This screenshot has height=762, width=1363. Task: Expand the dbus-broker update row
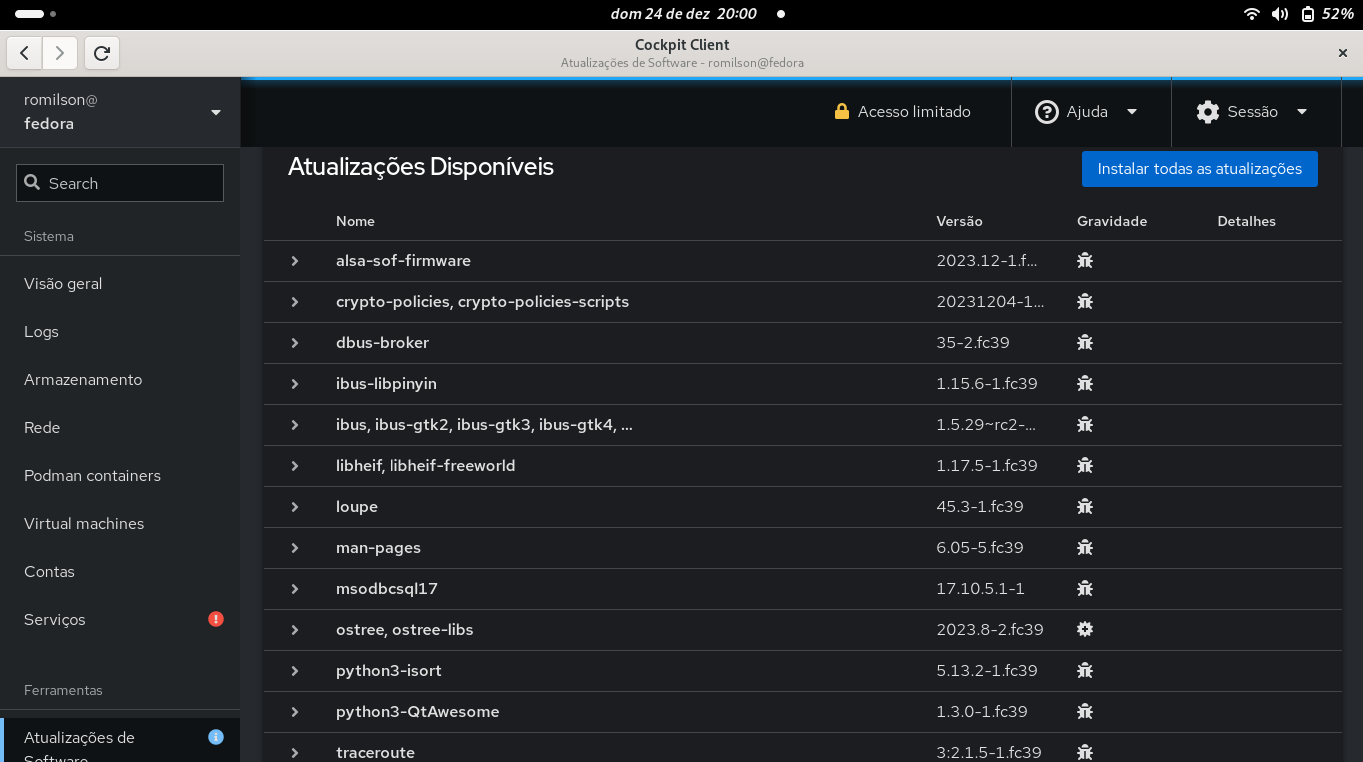pyautogui.click(x=295, y=343)
